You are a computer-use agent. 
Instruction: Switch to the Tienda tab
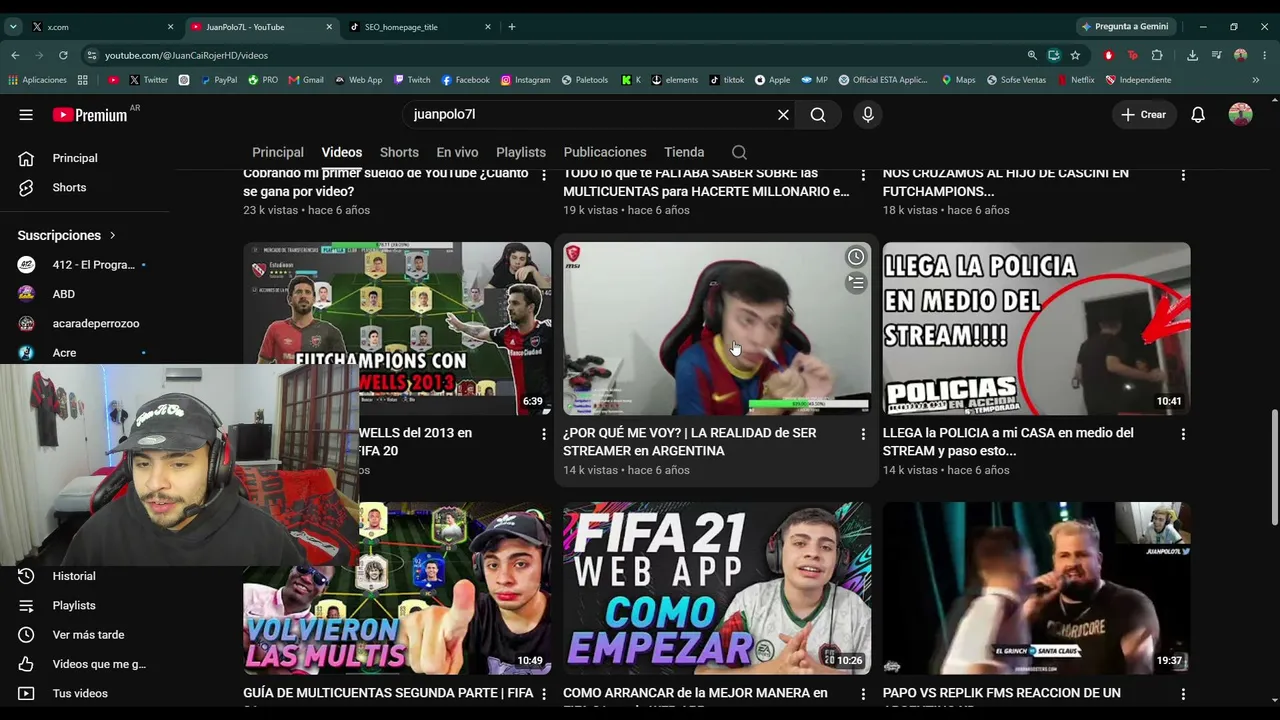(684, 152)
